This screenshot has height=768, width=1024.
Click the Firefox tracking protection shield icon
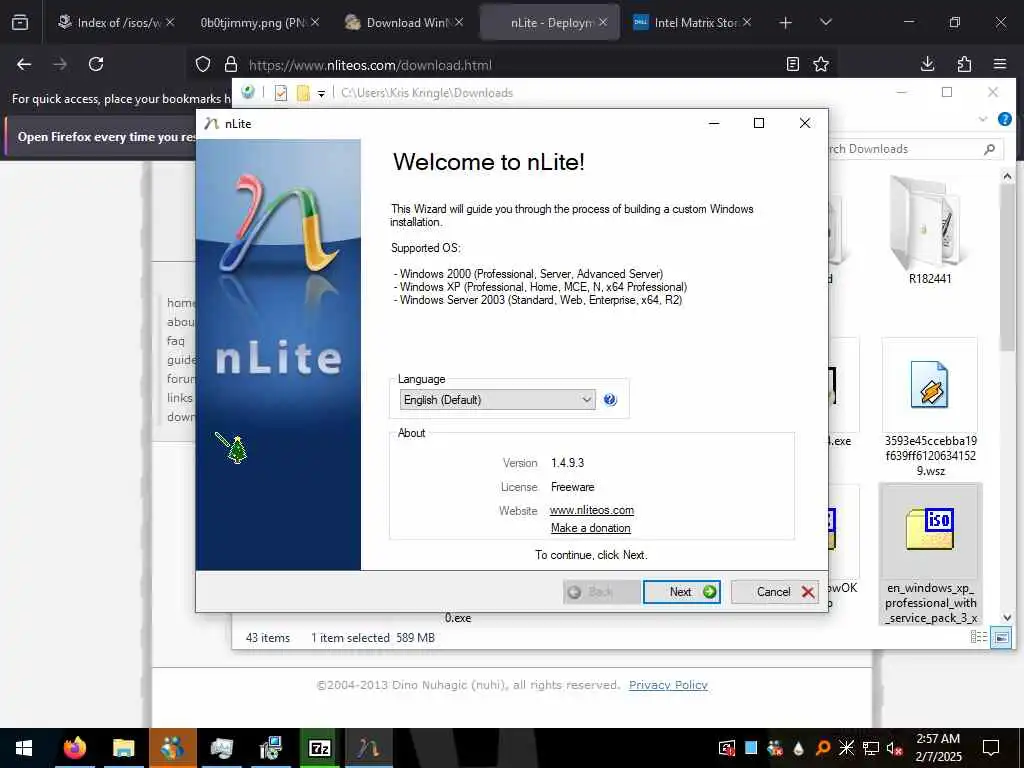click(203, 64)
